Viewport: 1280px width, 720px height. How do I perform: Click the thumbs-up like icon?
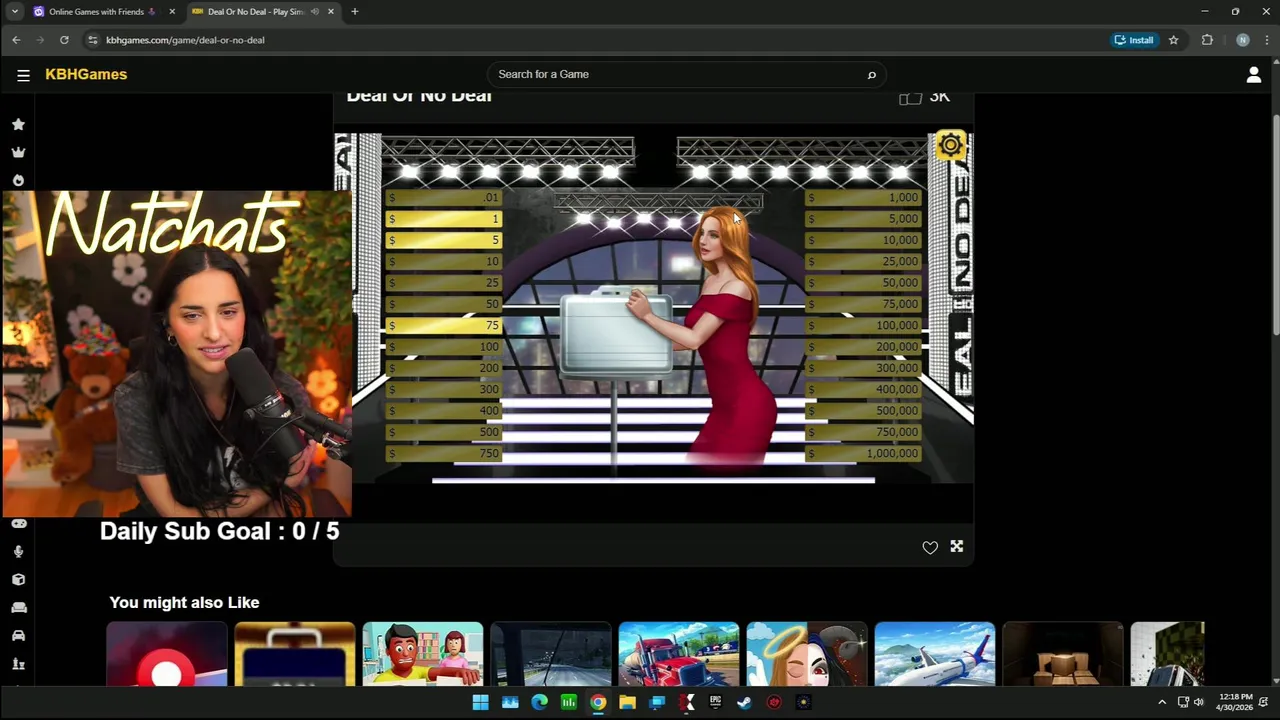[x=910, y=97]
